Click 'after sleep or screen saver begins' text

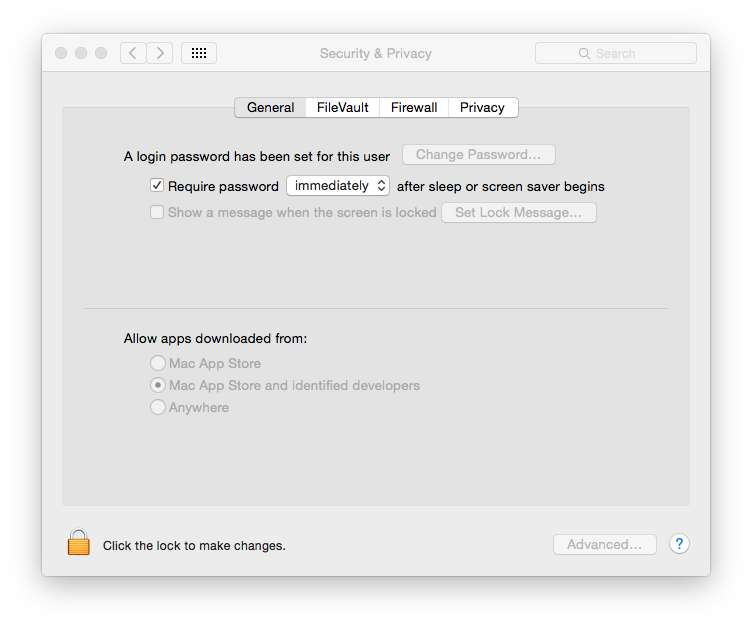tap(501, 186)
